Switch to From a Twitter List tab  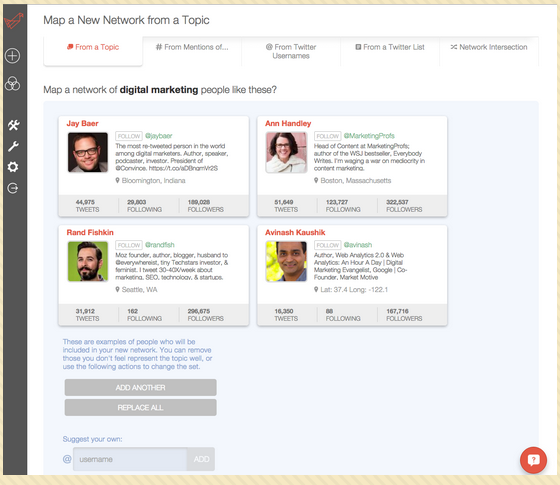(x=390, y=51)
